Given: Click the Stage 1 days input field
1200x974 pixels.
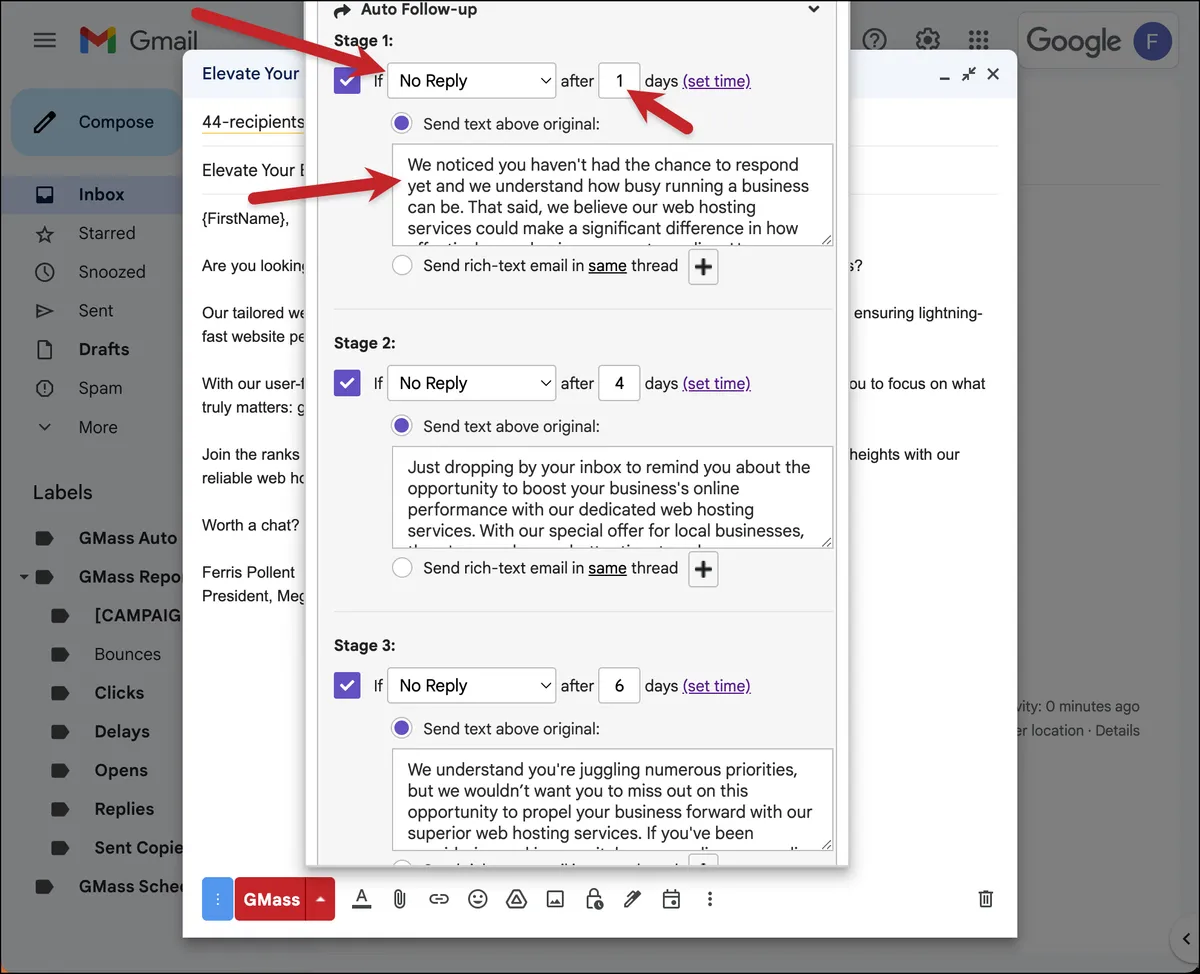Looking at the screenshot, I should 620,81.
